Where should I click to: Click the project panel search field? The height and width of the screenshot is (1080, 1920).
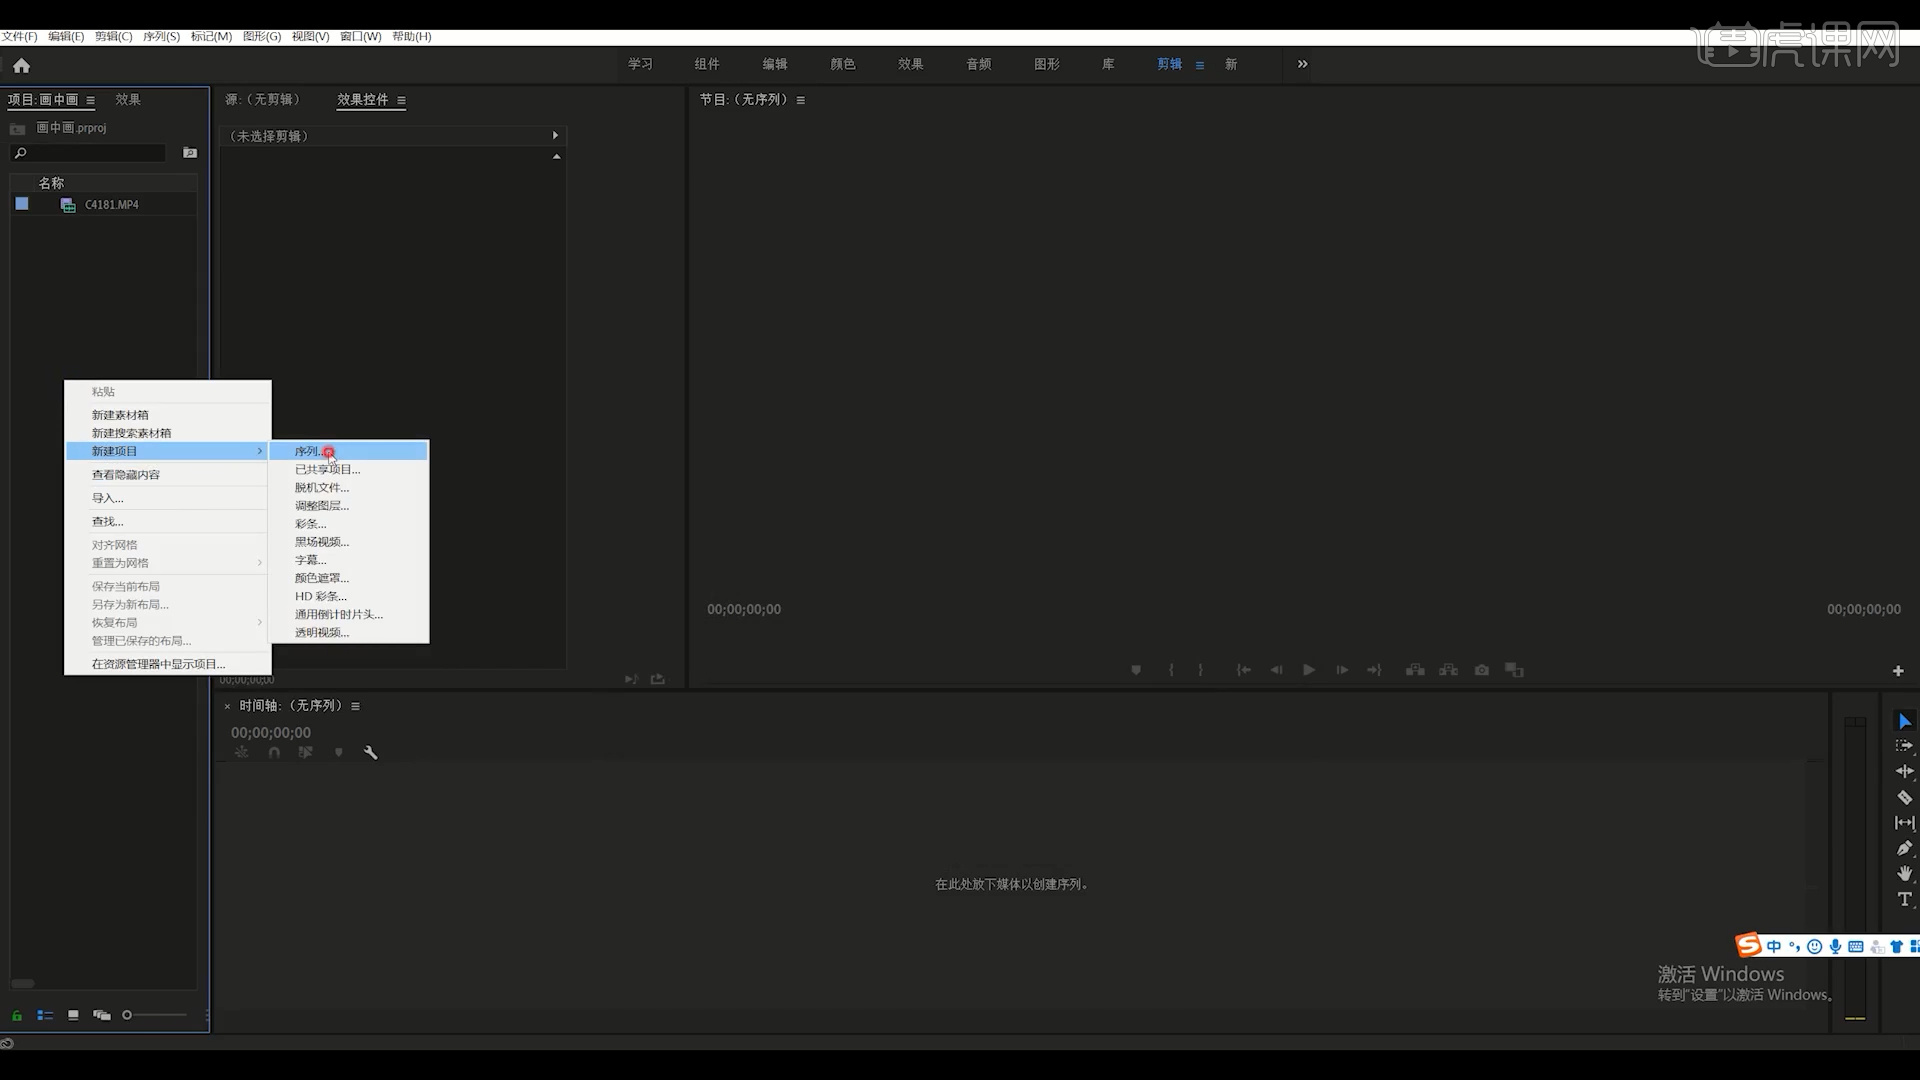tap(88, 153)
